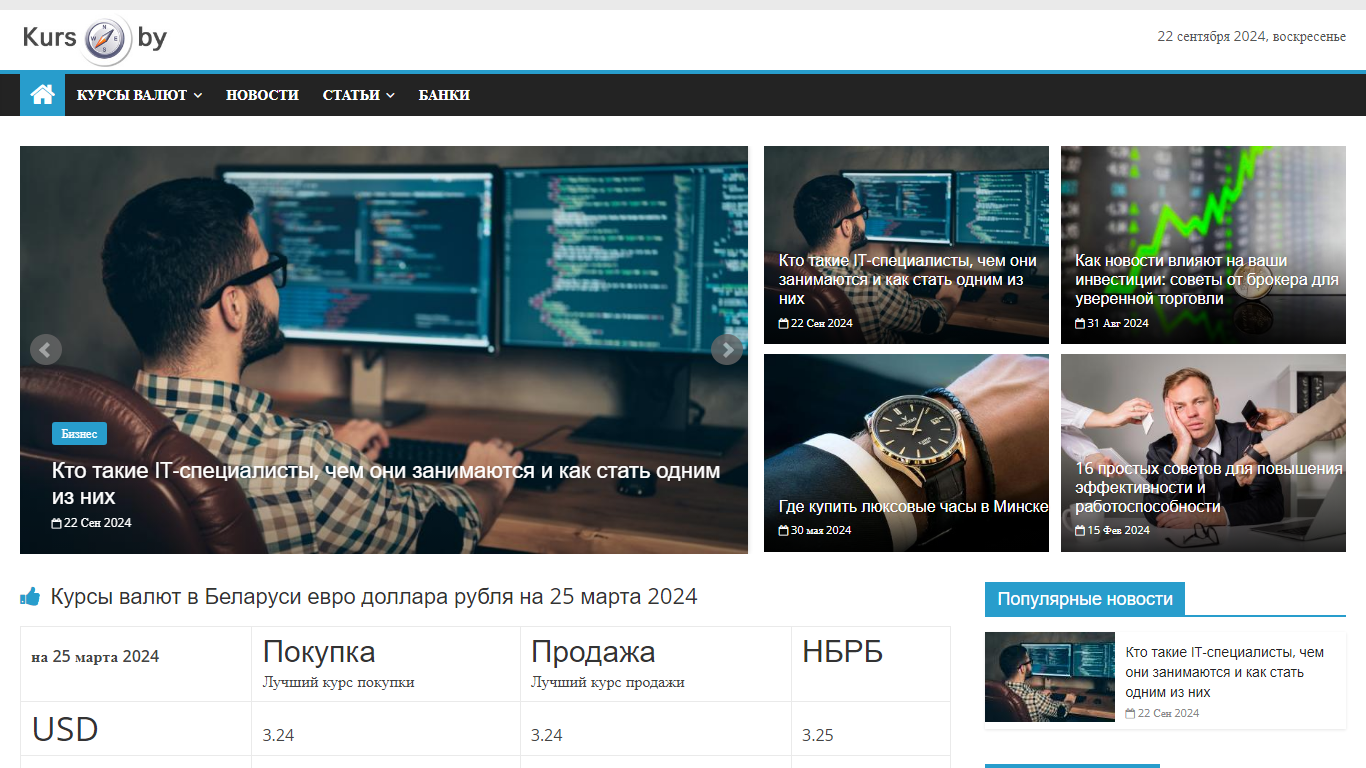The height and width of the screenshot is (768, 1366).
Task: Expand the СТАТЬИ dropdown menu
Action: [358, 95]
